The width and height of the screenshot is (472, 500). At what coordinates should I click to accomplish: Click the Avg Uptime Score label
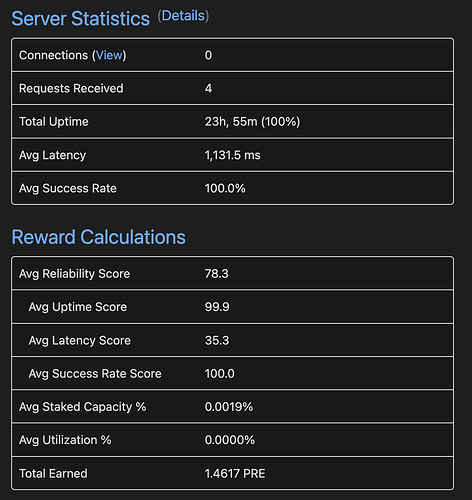pos(78,307)
